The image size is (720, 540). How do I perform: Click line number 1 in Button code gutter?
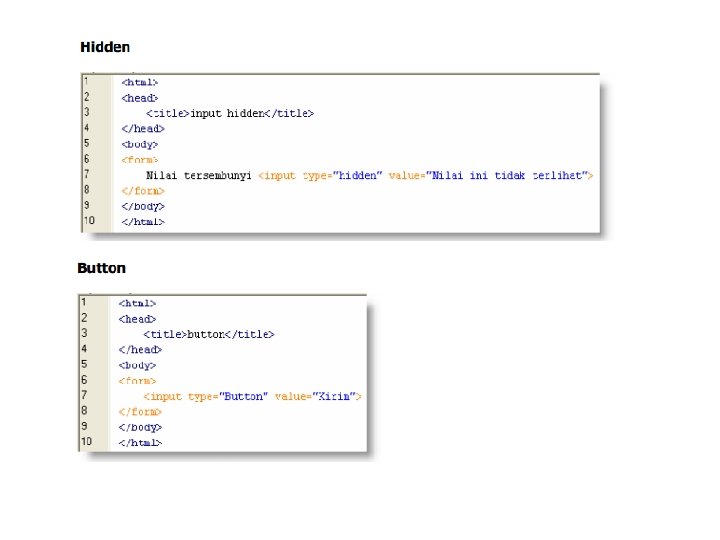point(84,302)
